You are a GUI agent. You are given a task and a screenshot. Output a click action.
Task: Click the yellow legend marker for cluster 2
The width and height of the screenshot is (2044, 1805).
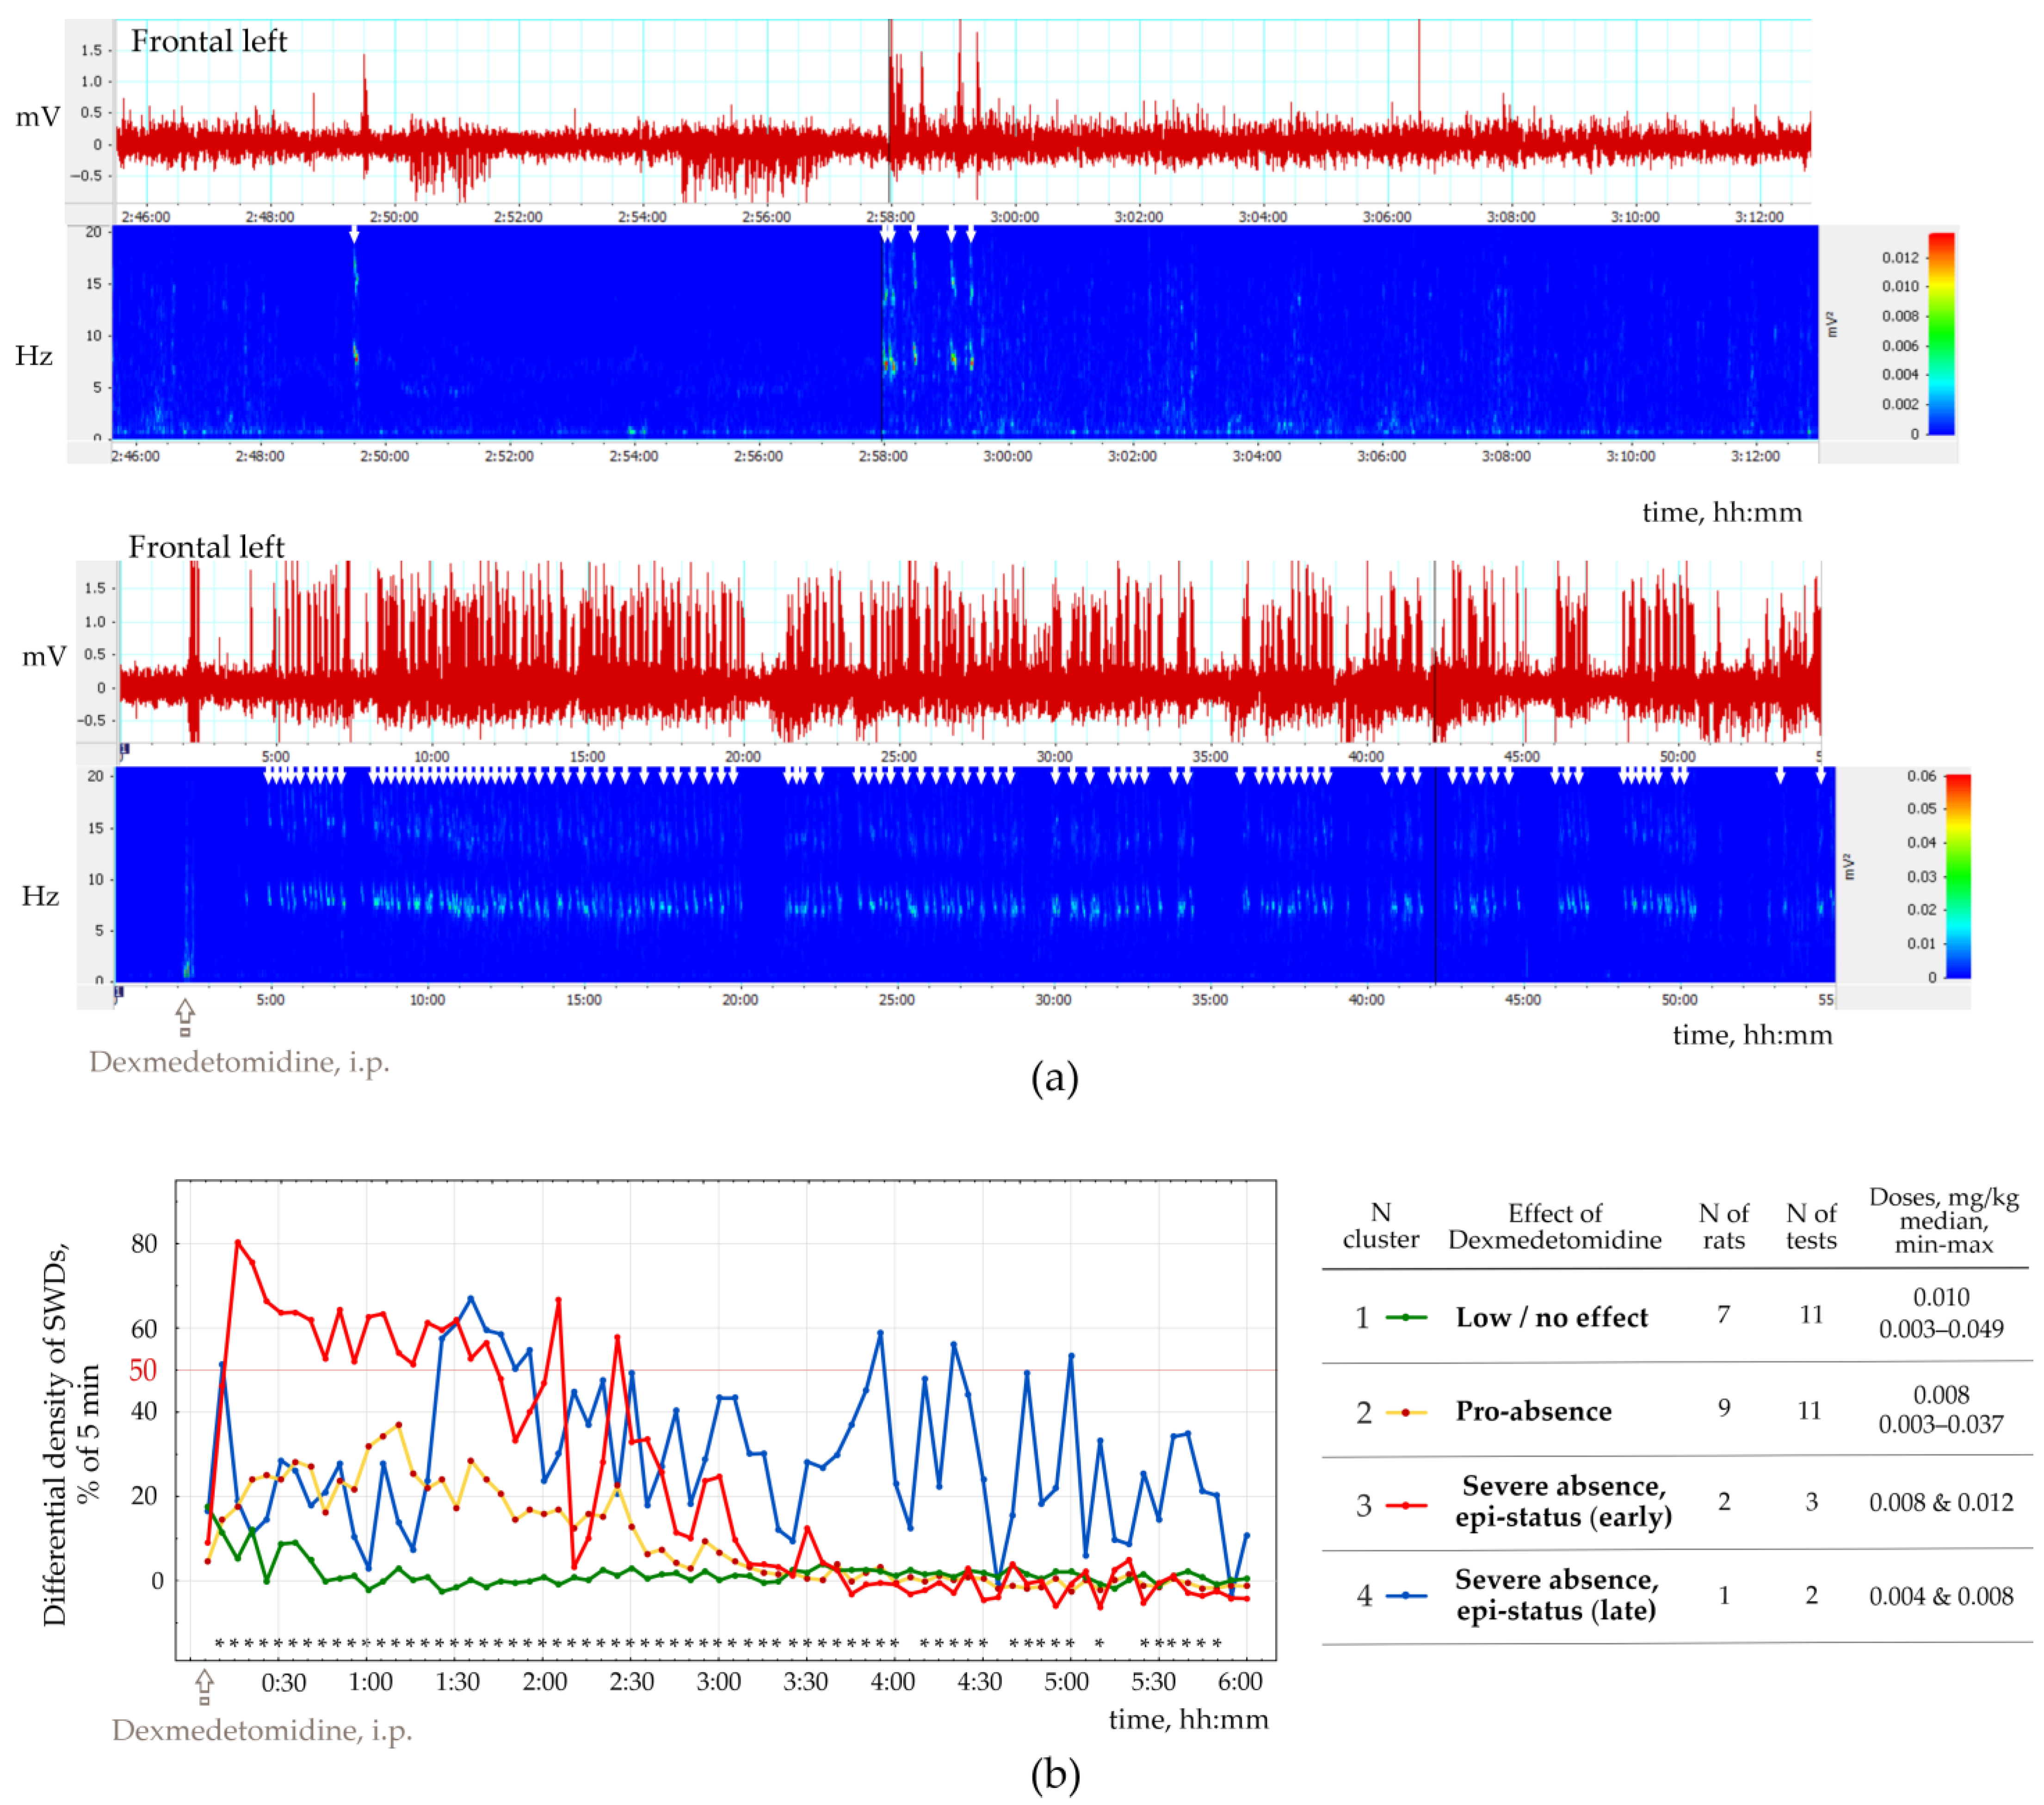click(x=1405, y=1412)
